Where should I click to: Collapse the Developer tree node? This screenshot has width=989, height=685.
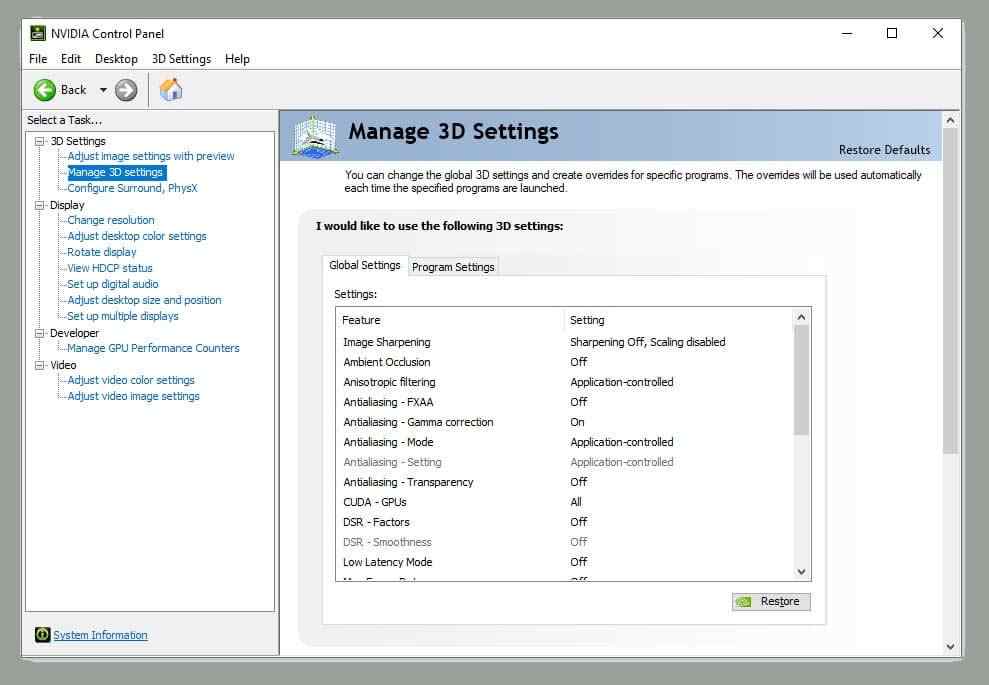click(x=39, y=332)
